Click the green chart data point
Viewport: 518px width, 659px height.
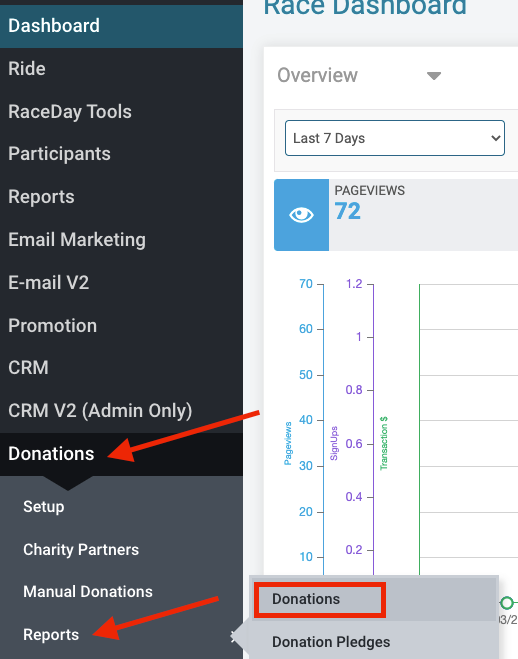(507, 603)
